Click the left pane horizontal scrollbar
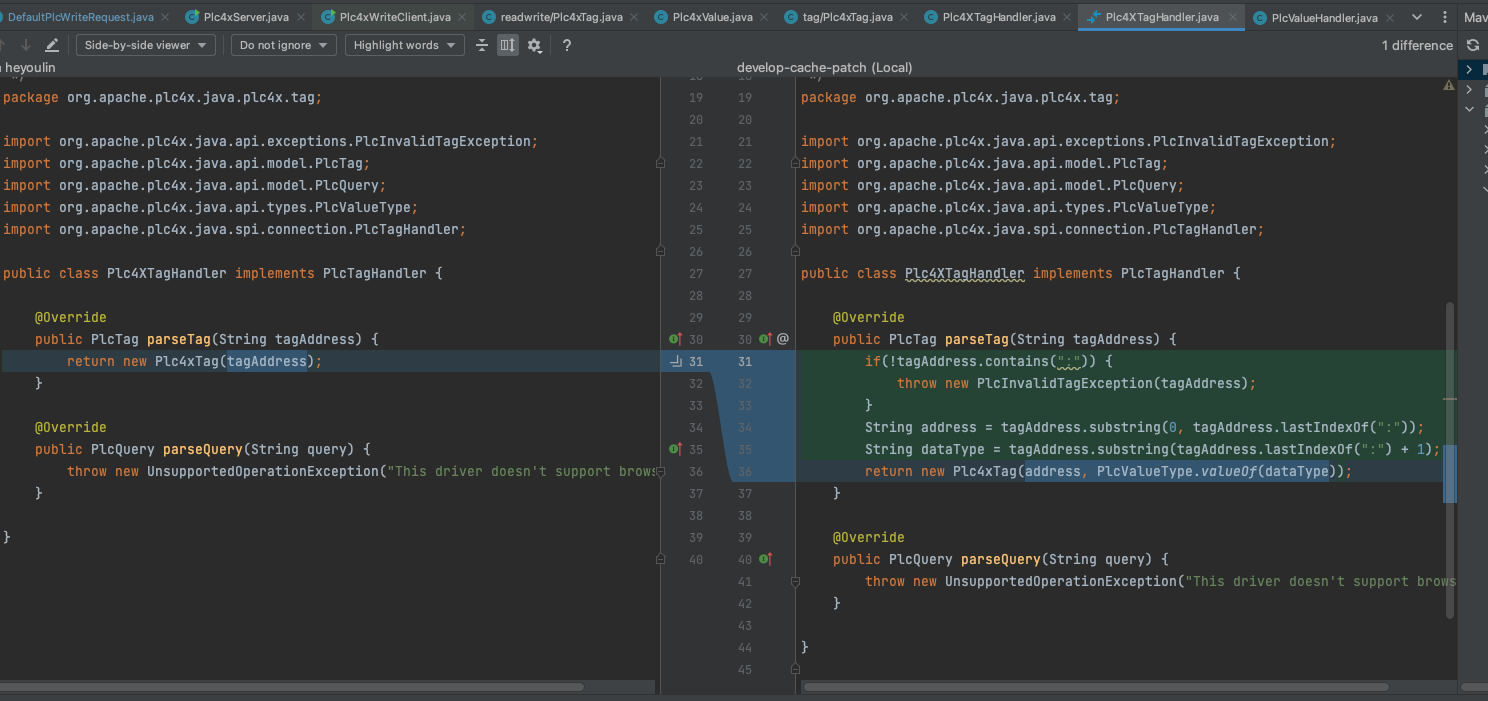This screenshot has width=1488, height=701. pyautogui.click(x=293, y=687)
